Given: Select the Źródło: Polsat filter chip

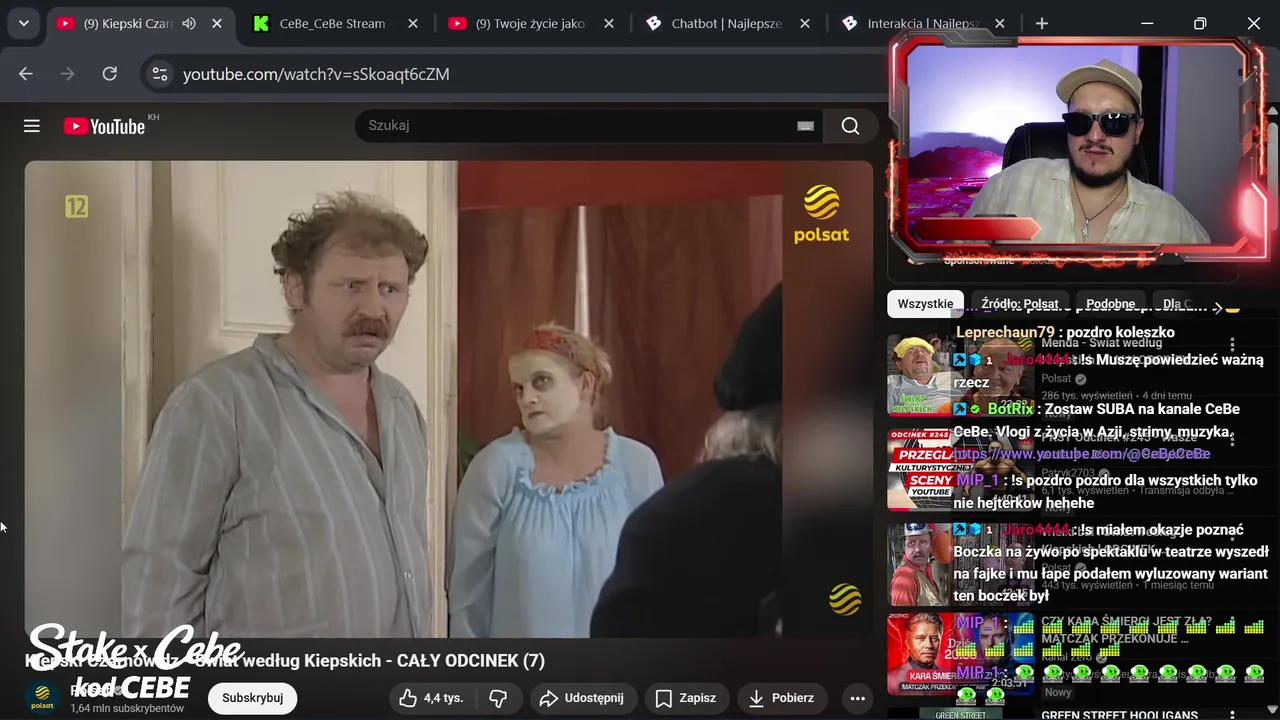Looking at the screenshot, I should 1020,304.
